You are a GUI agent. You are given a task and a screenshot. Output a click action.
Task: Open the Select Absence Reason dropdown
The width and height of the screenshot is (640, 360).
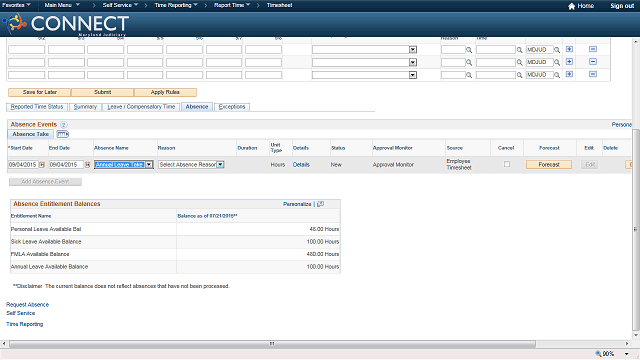(x=220, y=164)
